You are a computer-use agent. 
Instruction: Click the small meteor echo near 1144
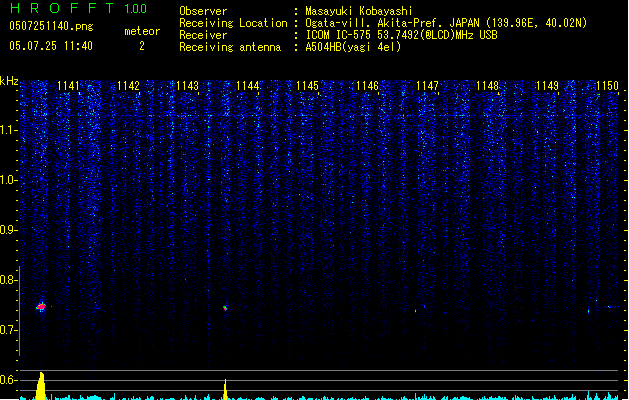tap(225, 308)
